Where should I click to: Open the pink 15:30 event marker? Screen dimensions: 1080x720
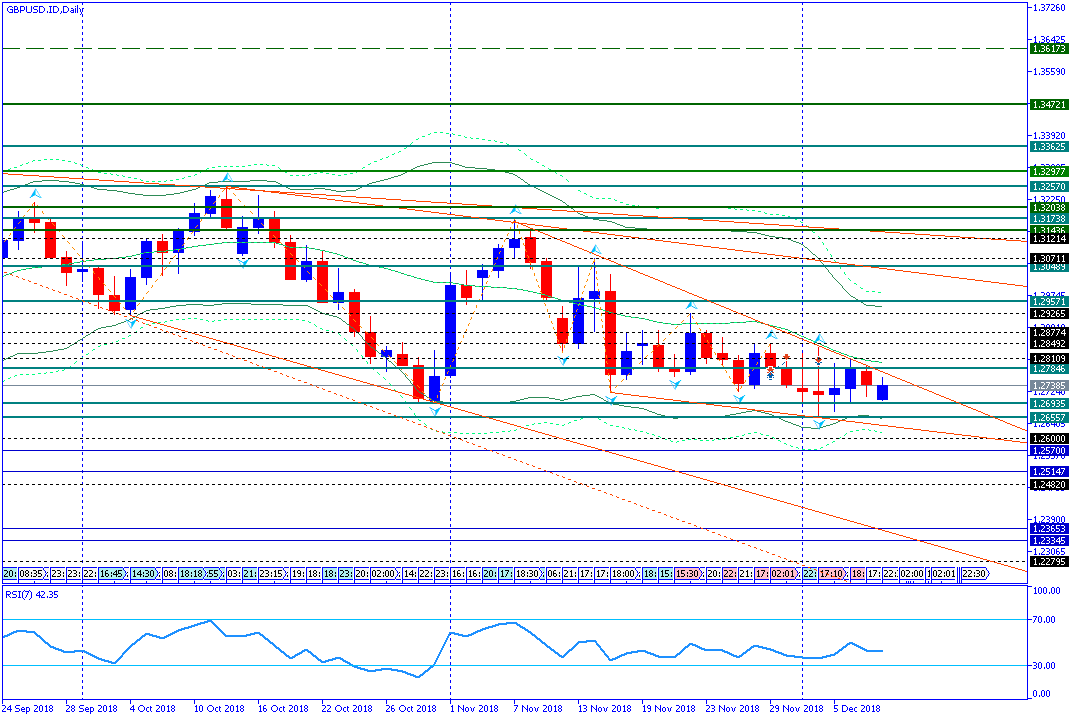pyautogui.click(x=687, y=575)
